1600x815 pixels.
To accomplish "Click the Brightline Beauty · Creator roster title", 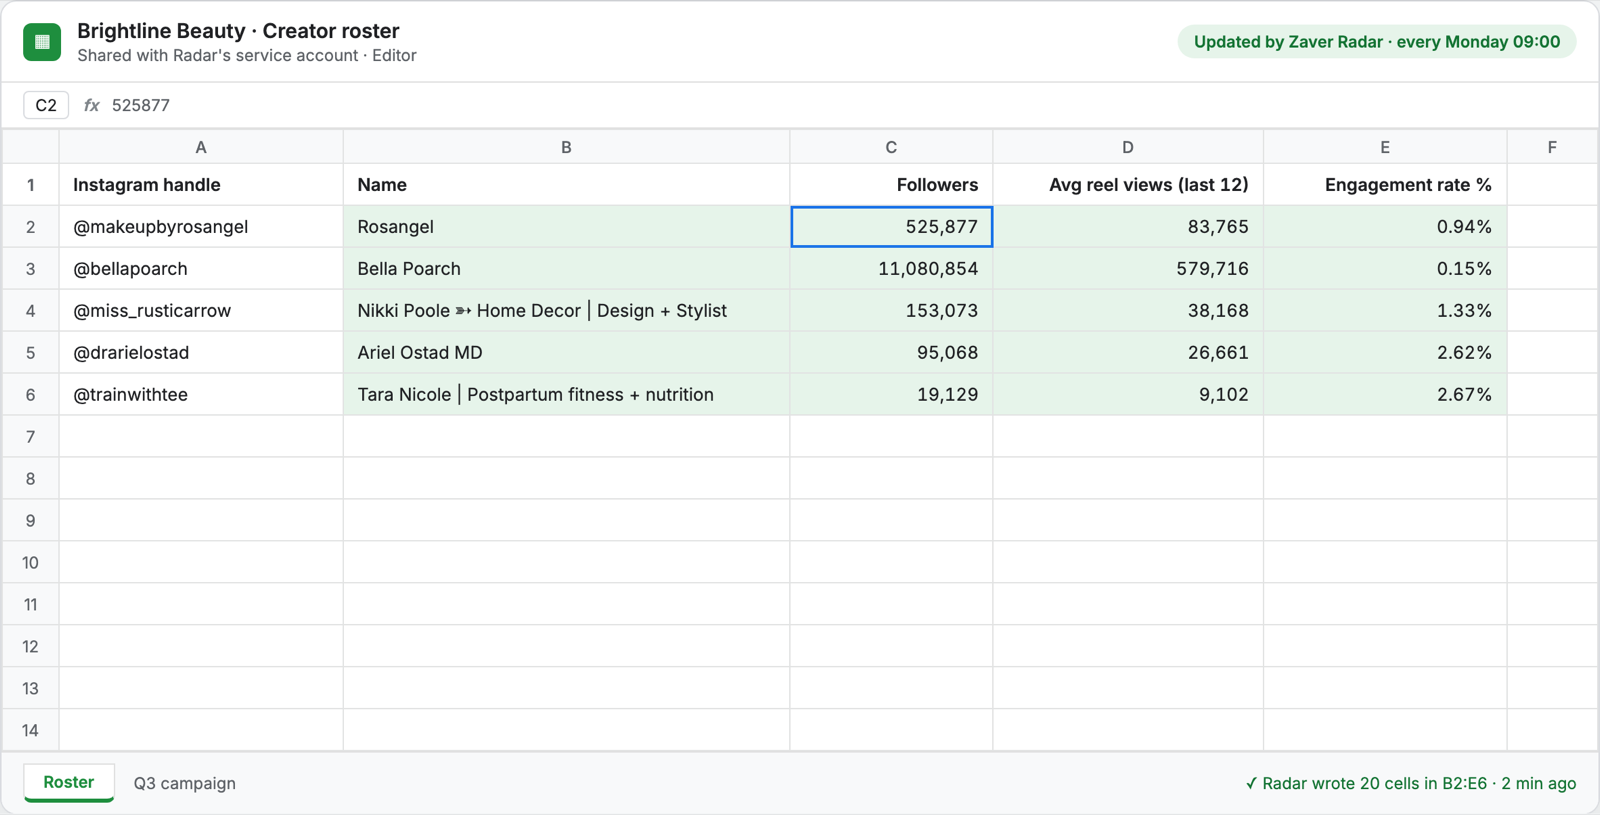I will pos(238,31).
